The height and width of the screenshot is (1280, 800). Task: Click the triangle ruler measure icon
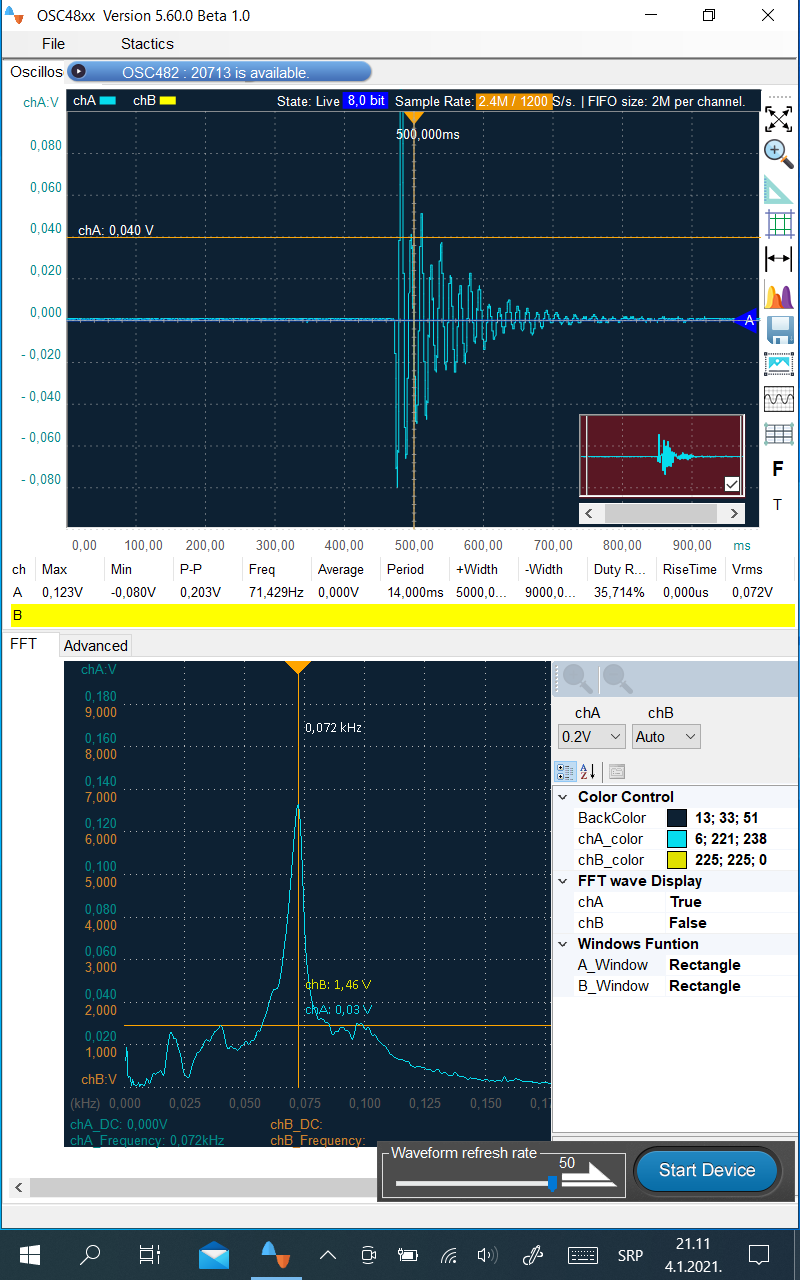coord(778,189)
